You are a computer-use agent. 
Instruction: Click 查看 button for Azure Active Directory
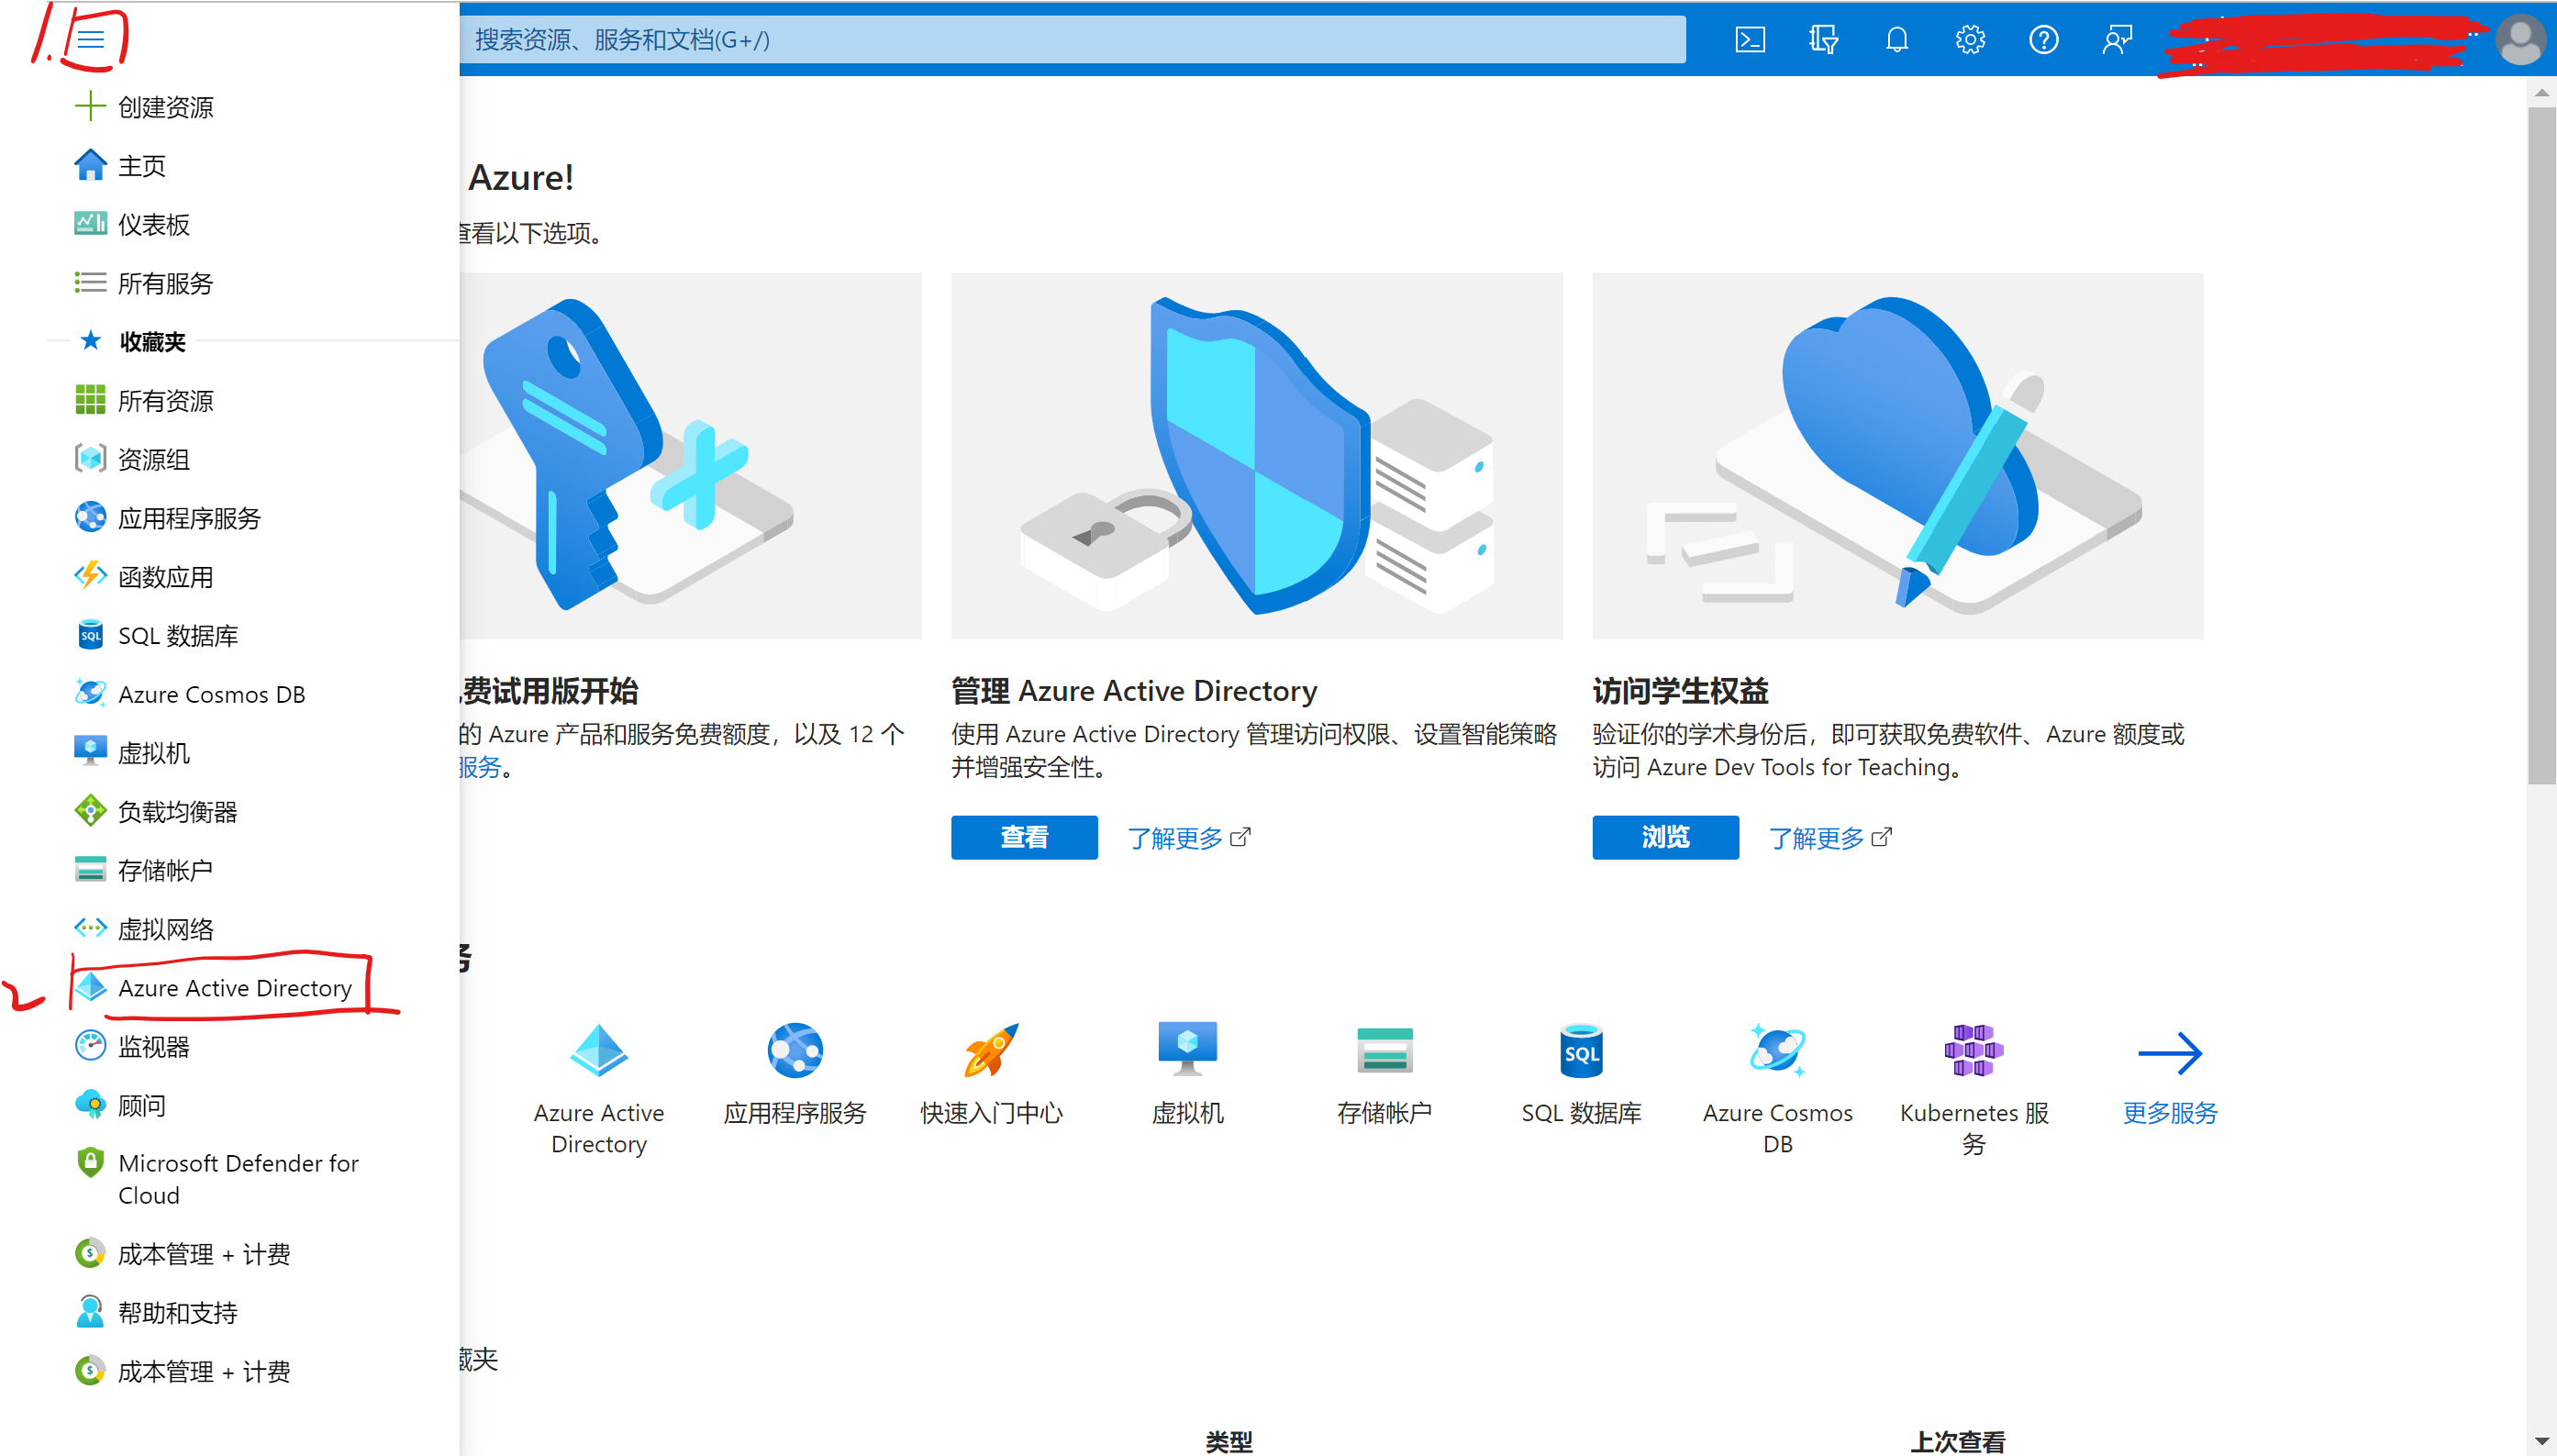[x=1024, y=837]
